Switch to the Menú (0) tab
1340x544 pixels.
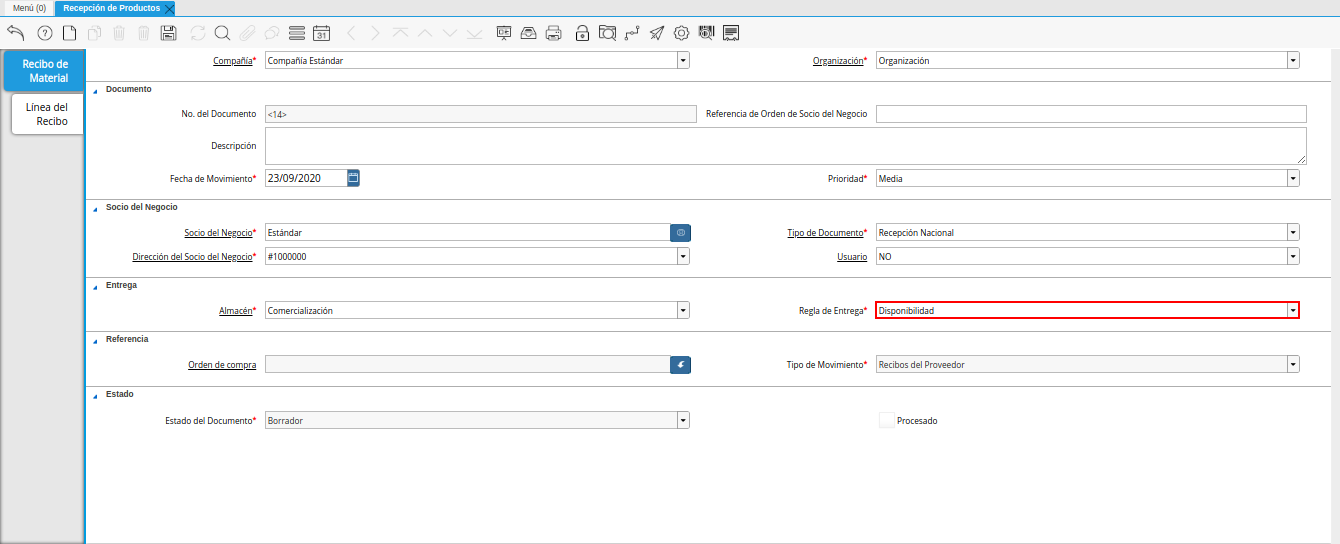tap(29, 8)
